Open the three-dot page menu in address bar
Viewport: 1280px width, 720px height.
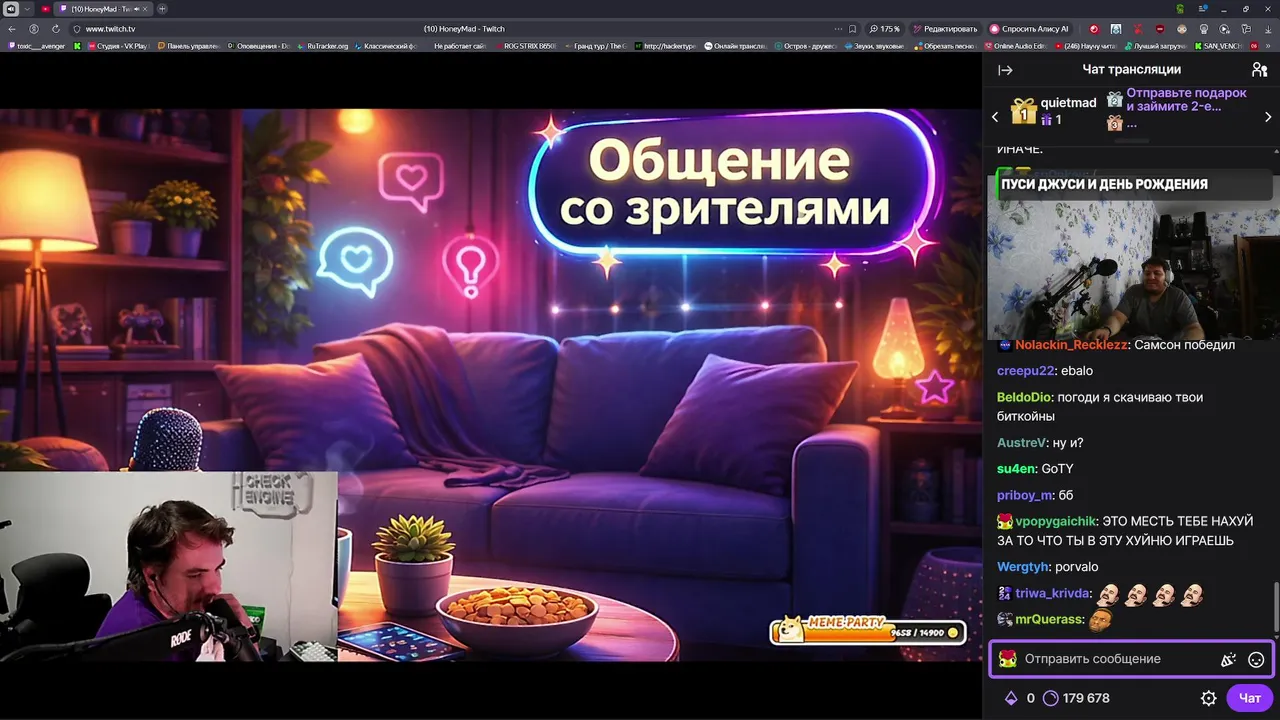(838, 29)
